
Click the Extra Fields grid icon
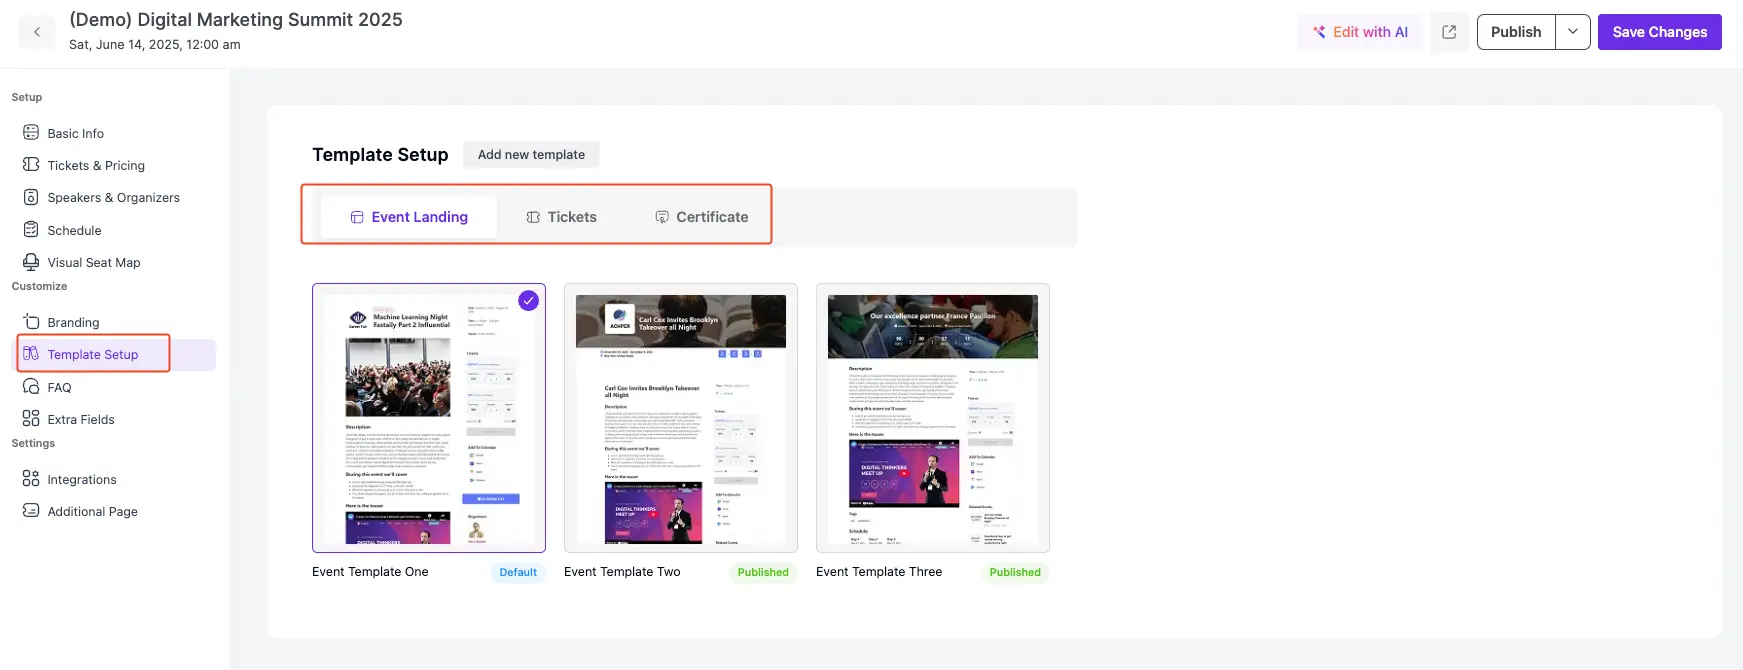[x=31, y=419]
